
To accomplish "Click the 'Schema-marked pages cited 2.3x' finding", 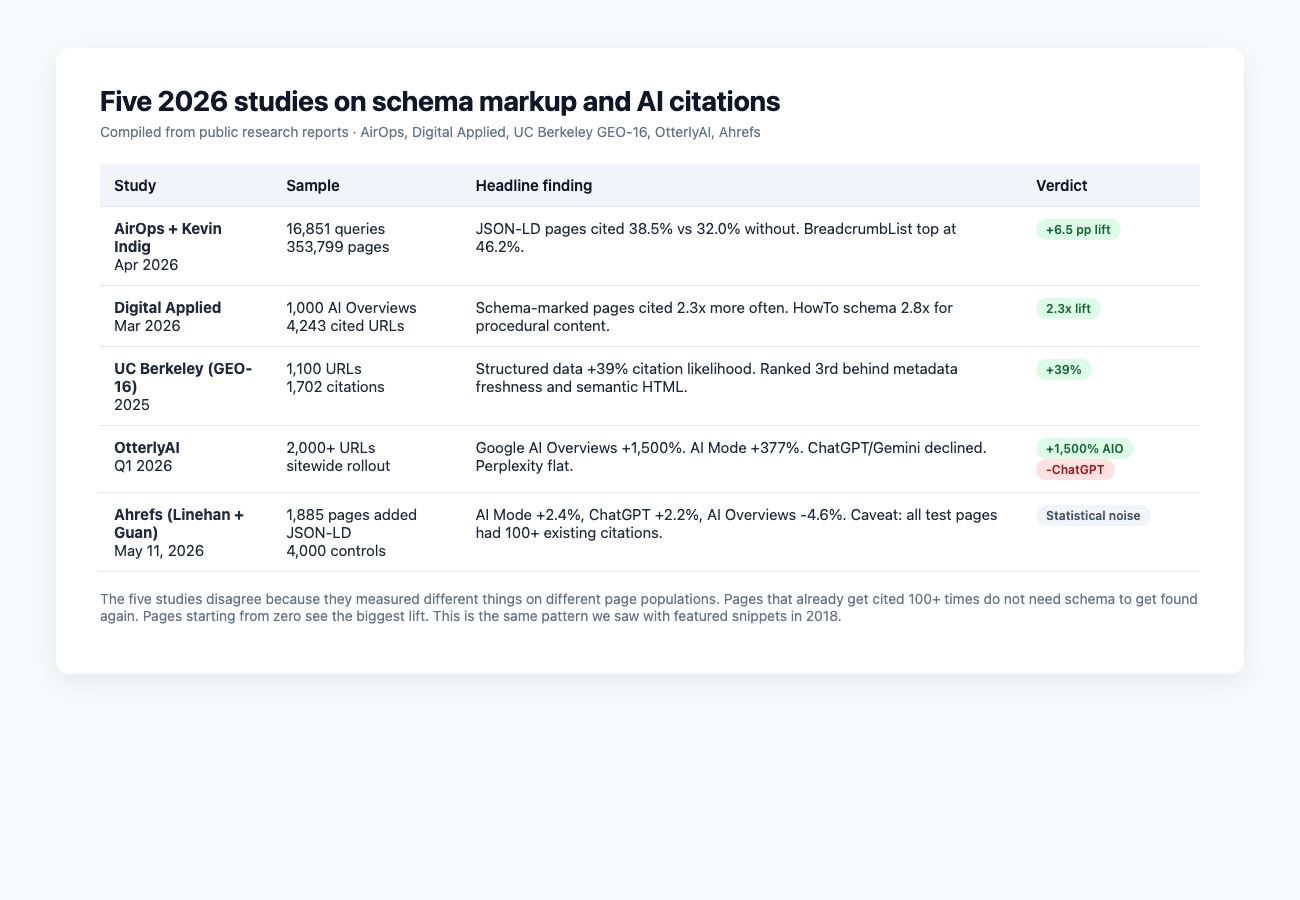I will click(x=714, y=316).
